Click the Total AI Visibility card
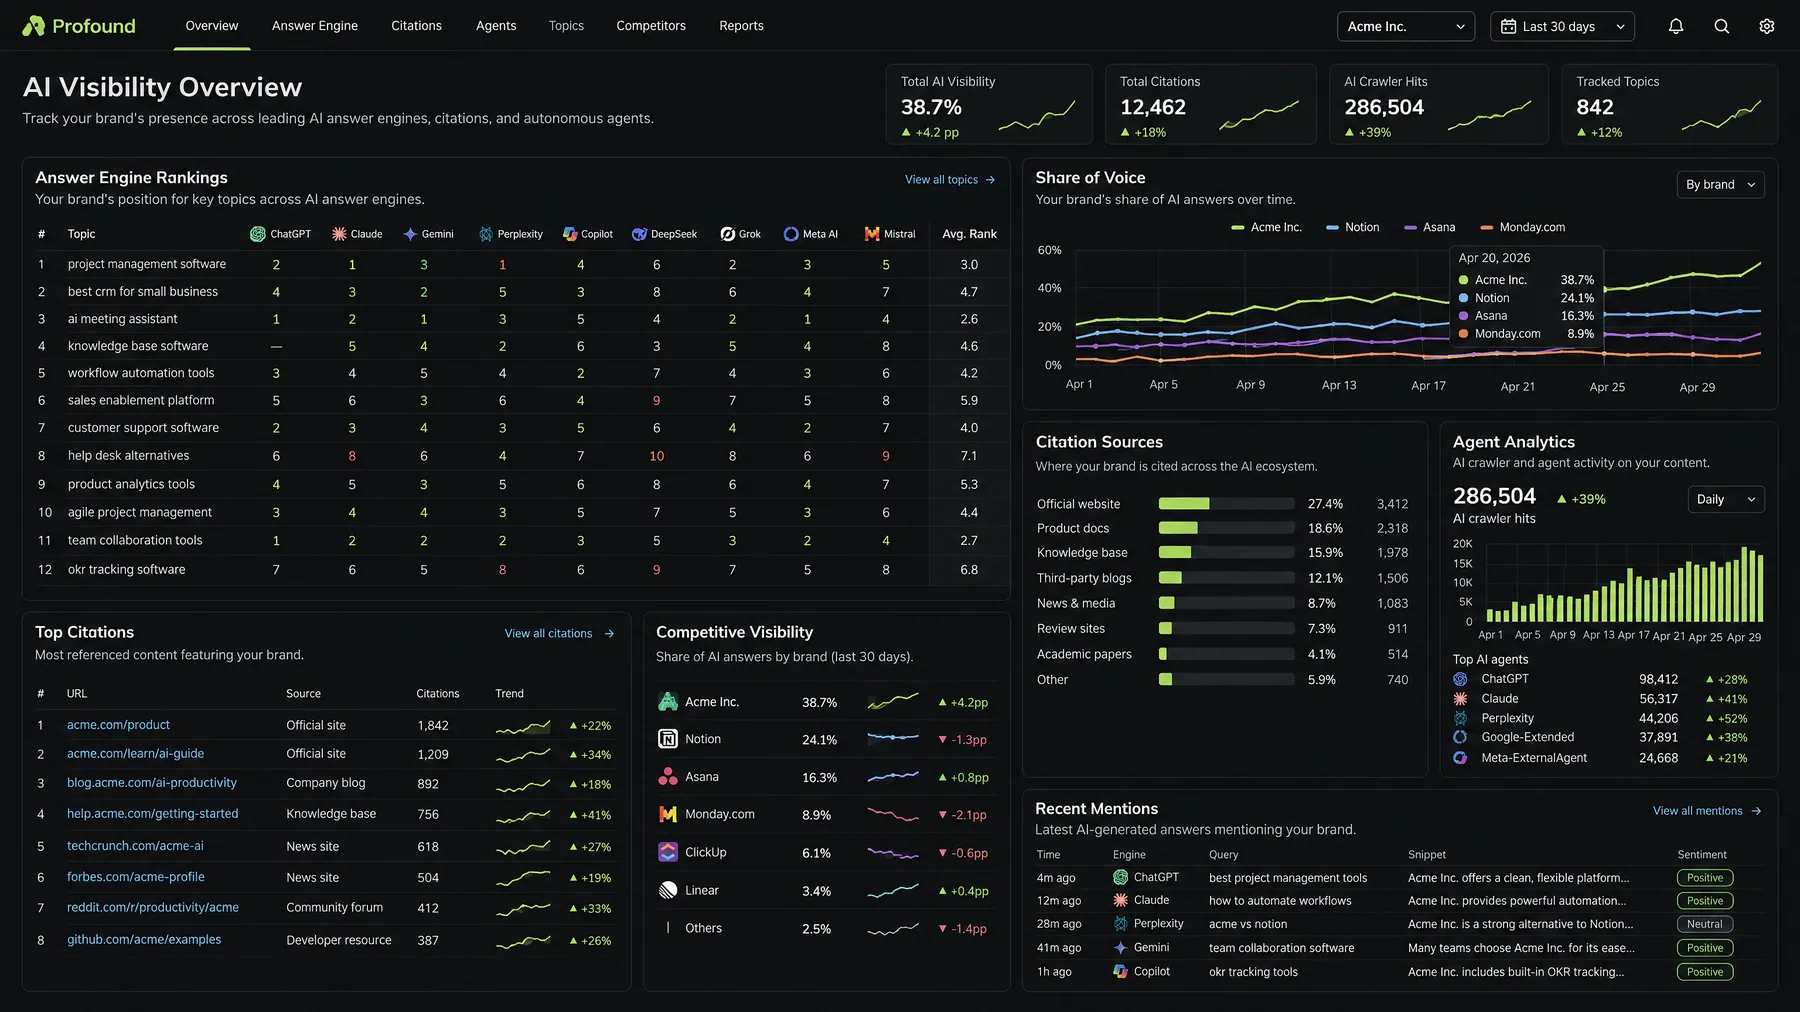This screenshot has height=1012, width=1800. pos(989,105)
